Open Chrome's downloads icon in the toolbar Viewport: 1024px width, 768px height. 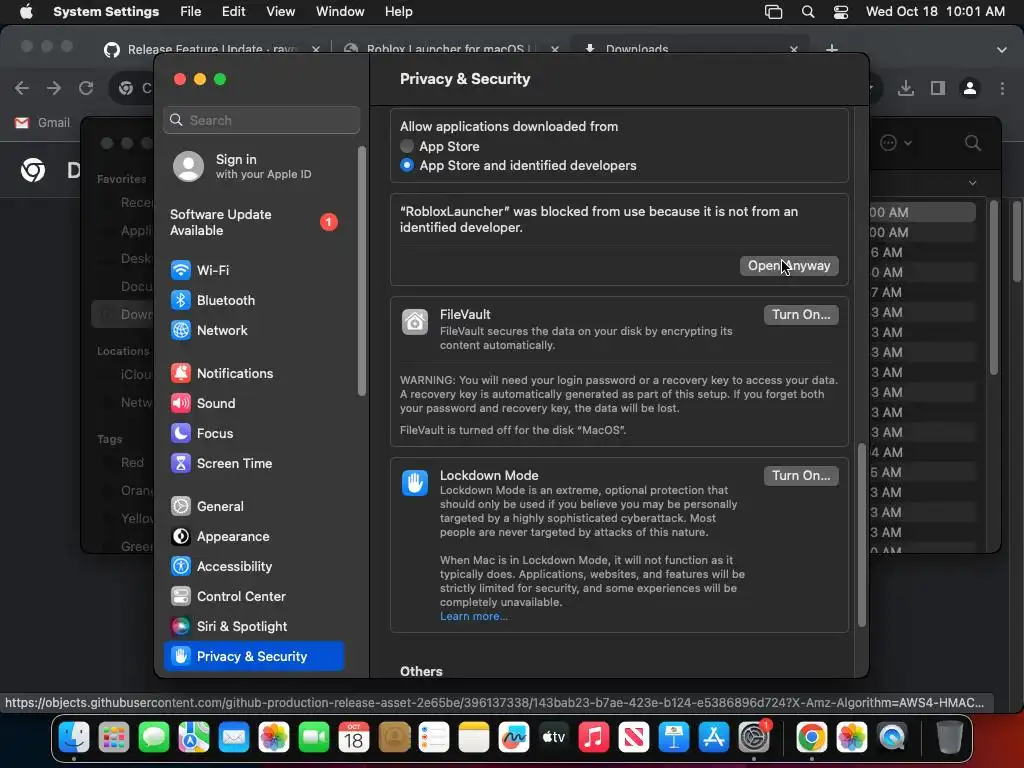pos(906,88)
